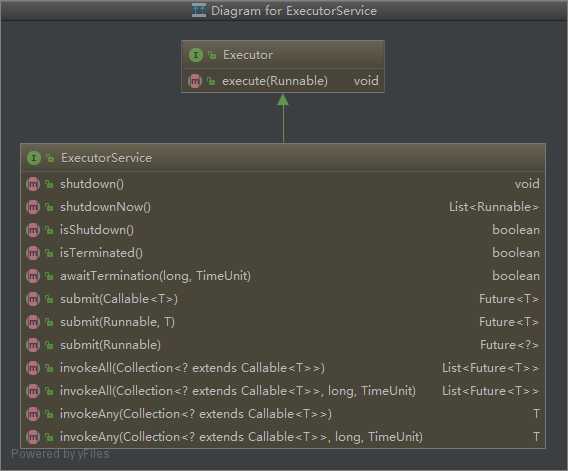The image size is (568, 471).
Task: Click method icon of invokeAny without timeout
Action: [33, 414]
